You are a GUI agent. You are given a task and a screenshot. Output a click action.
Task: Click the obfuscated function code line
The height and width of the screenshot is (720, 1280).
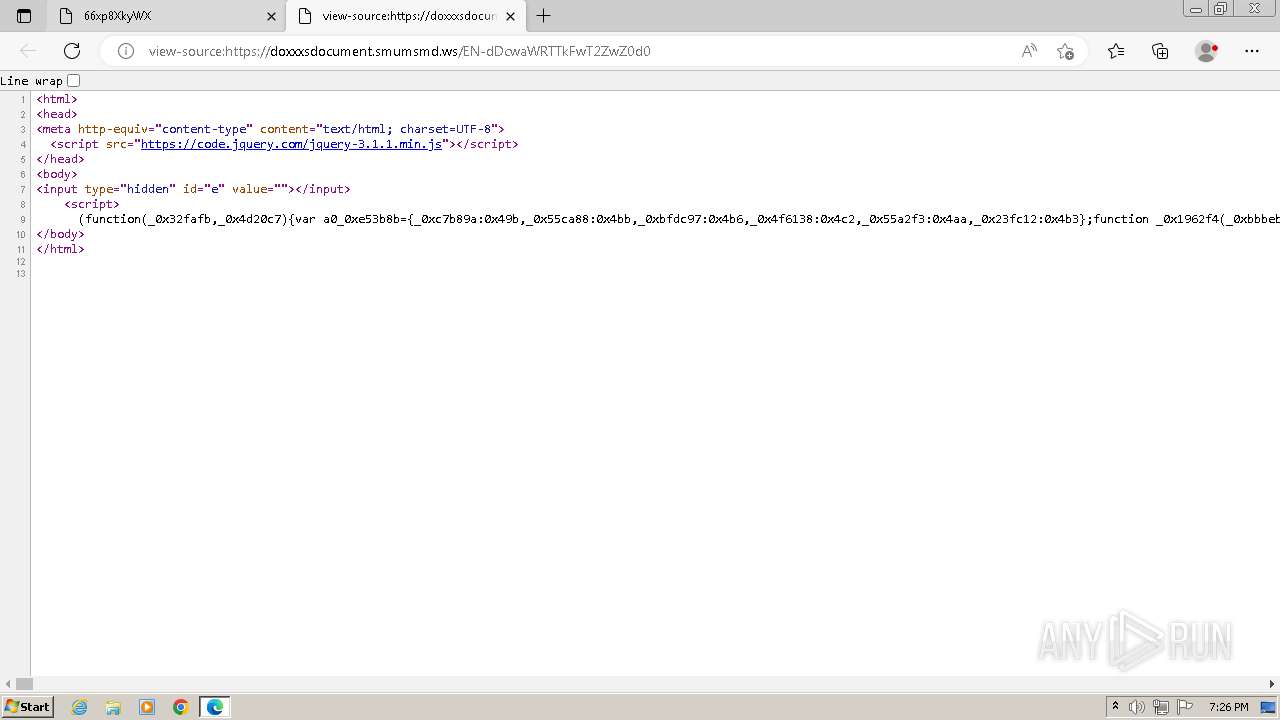pos(679,219)
